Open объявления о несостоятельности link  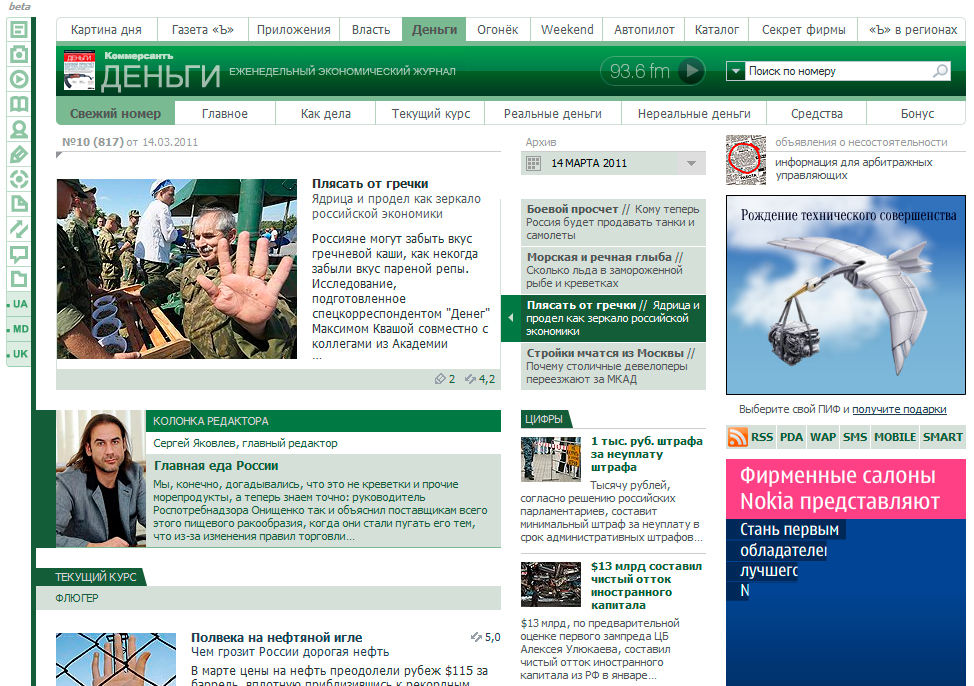pyautogui.click(x=861, y=142)
